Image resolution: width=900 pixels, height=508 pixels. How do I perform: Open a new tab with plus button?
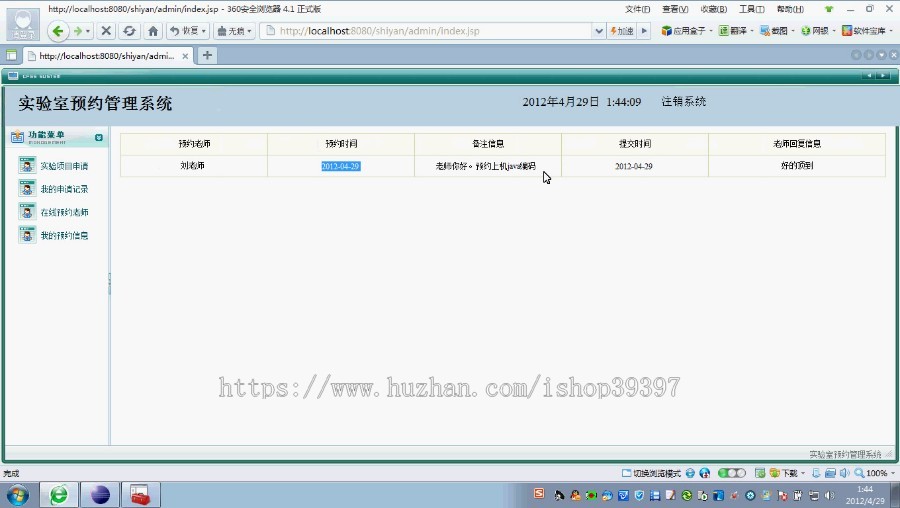[207, 55]
